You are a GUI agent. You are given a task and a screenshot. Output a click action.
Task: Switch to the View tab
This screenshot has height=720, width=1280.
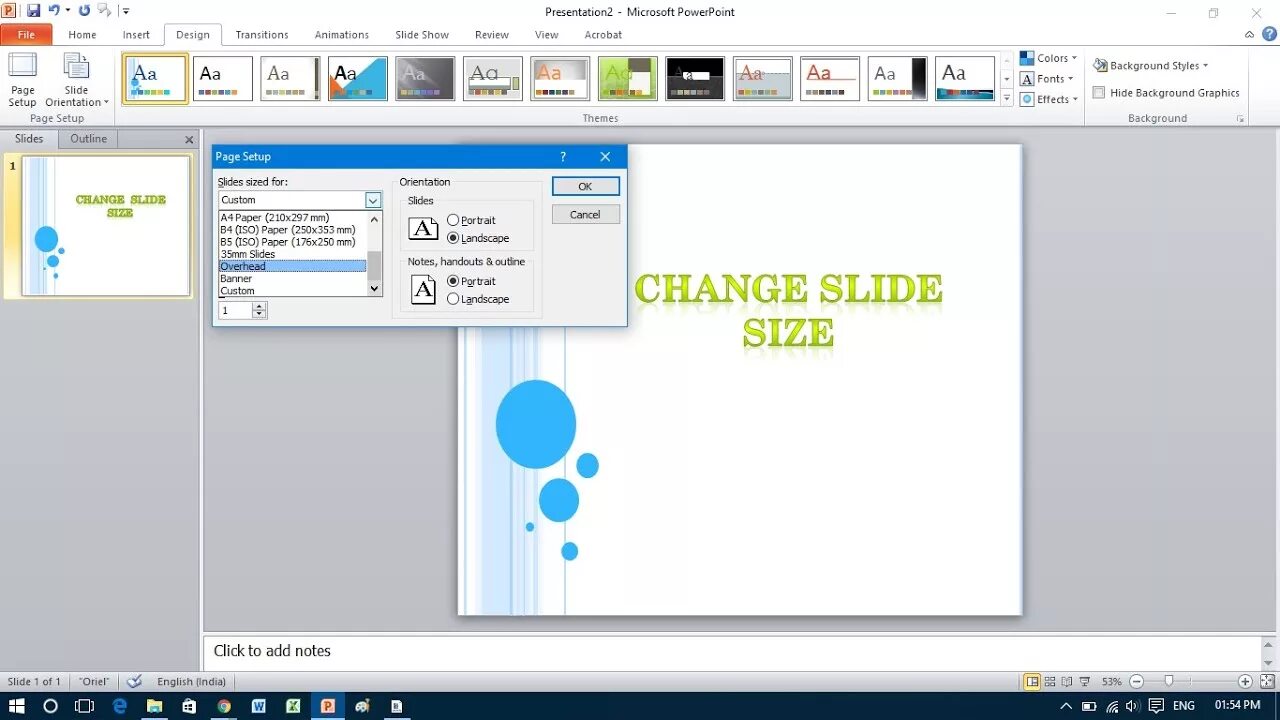point(547,35)
